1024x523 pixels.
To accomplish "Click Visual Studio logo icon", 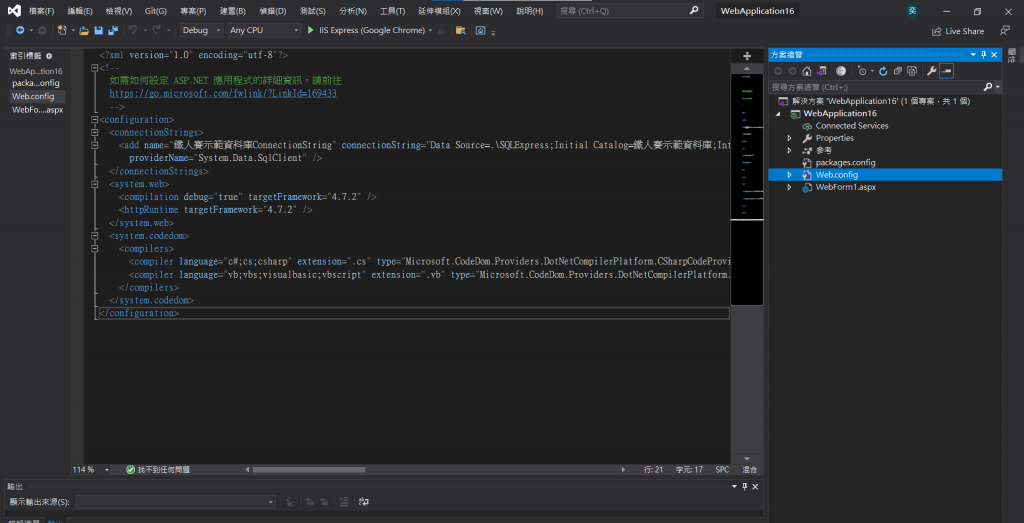I will pos(13,11).
